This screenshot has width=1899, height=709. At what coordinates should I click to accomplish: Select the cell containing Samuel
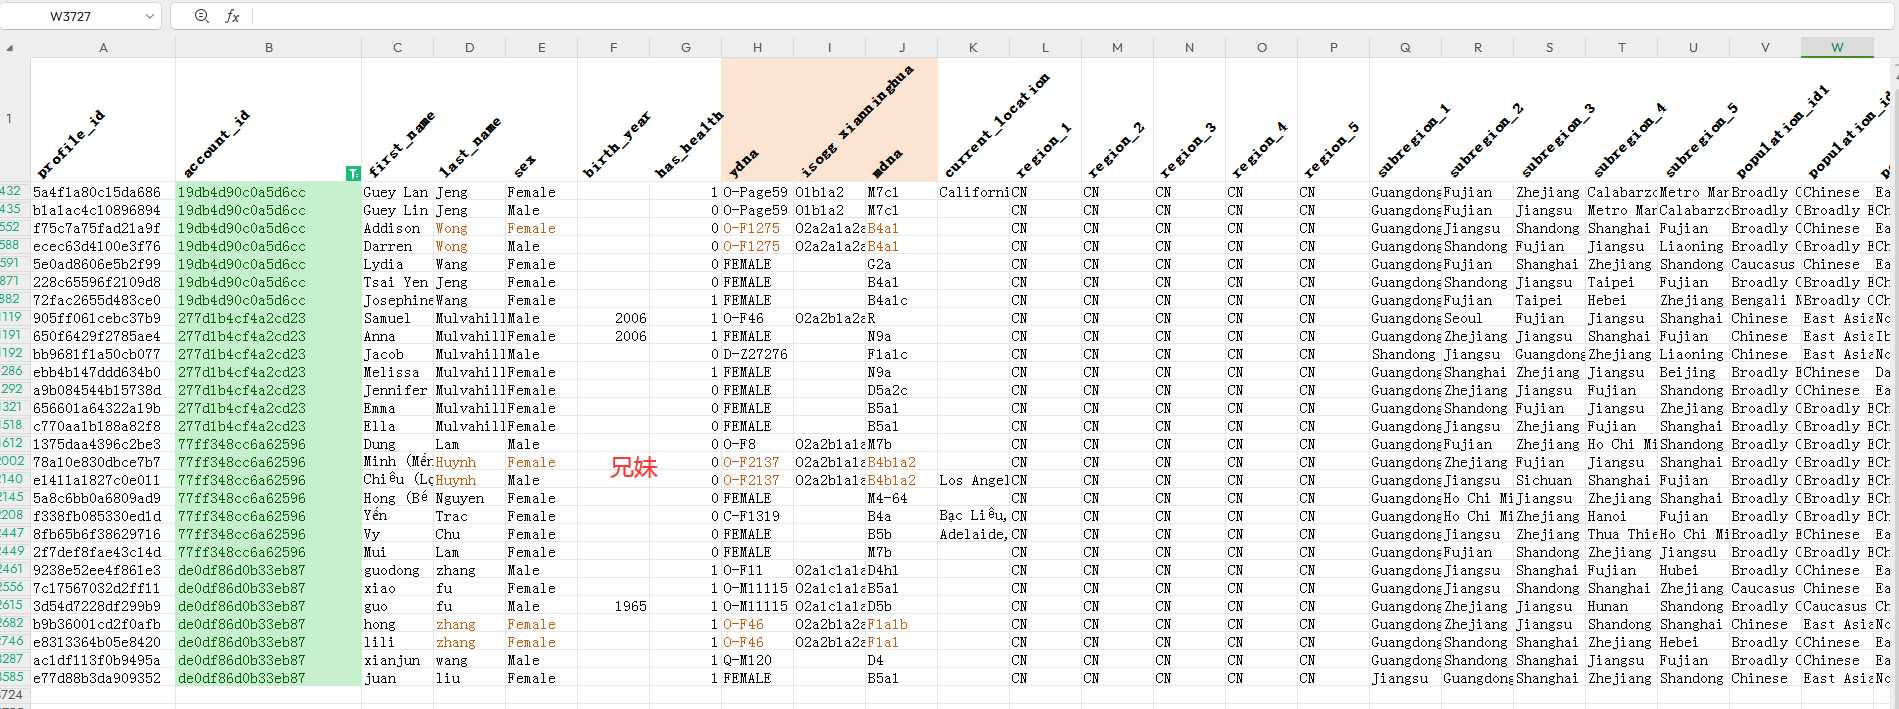pyautogui.click(x=397, y=318)
